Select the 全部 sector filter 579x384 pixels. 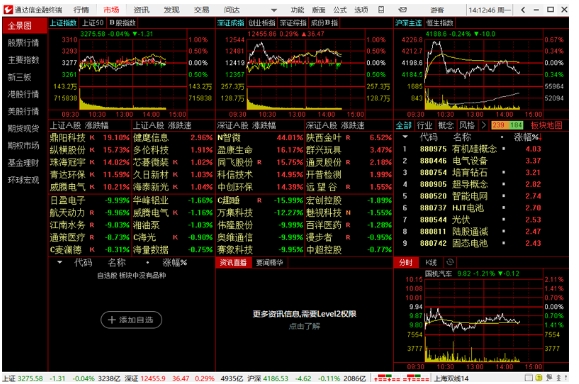[404, 126]
